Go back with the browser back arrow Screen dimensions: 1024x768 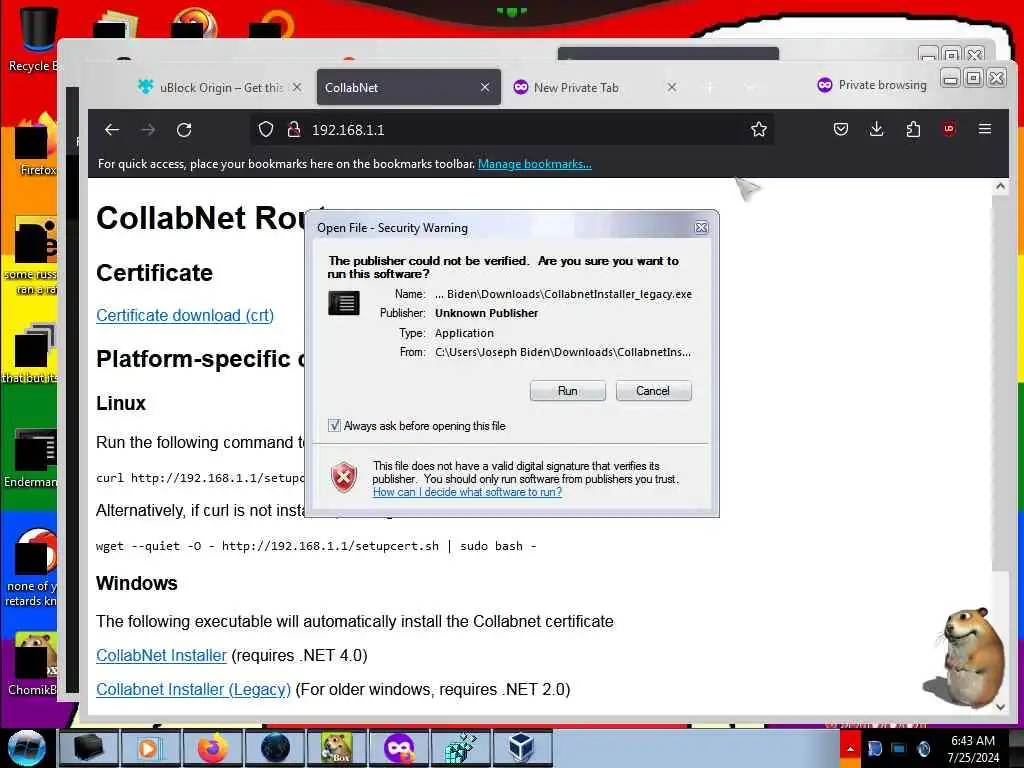coord(112,130)
